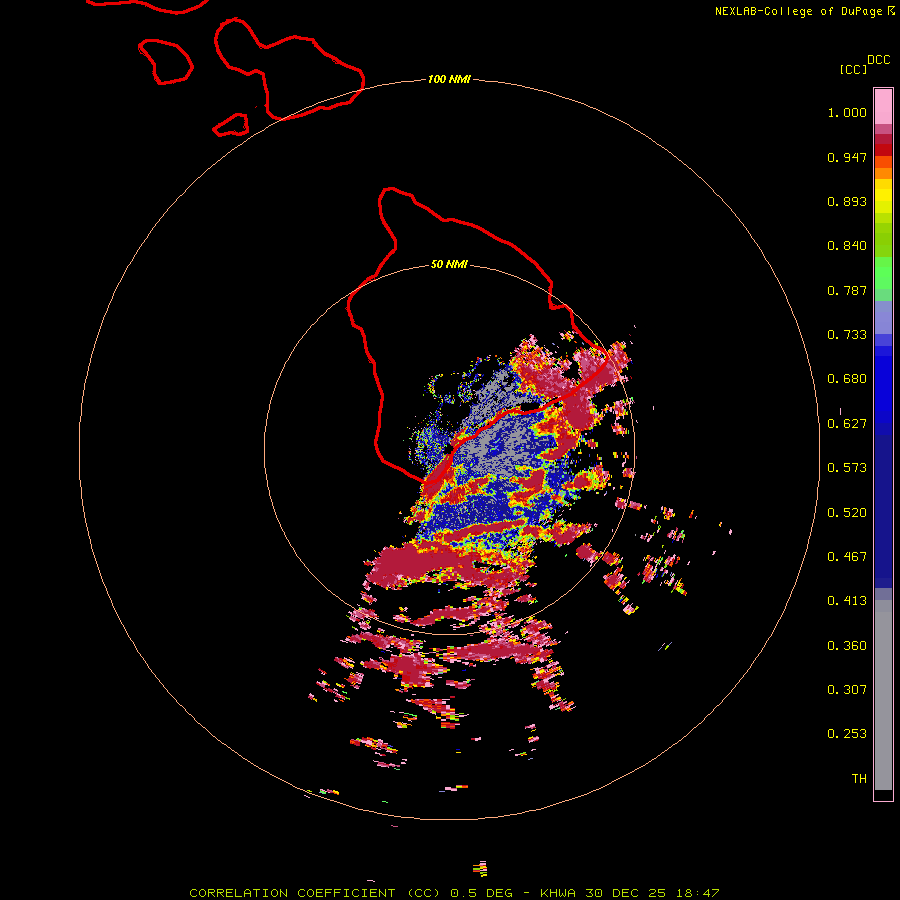Click the 0.467 colorbar value
Image resolution: width=900 pixels, height=900 pixels.
(847, 557)
